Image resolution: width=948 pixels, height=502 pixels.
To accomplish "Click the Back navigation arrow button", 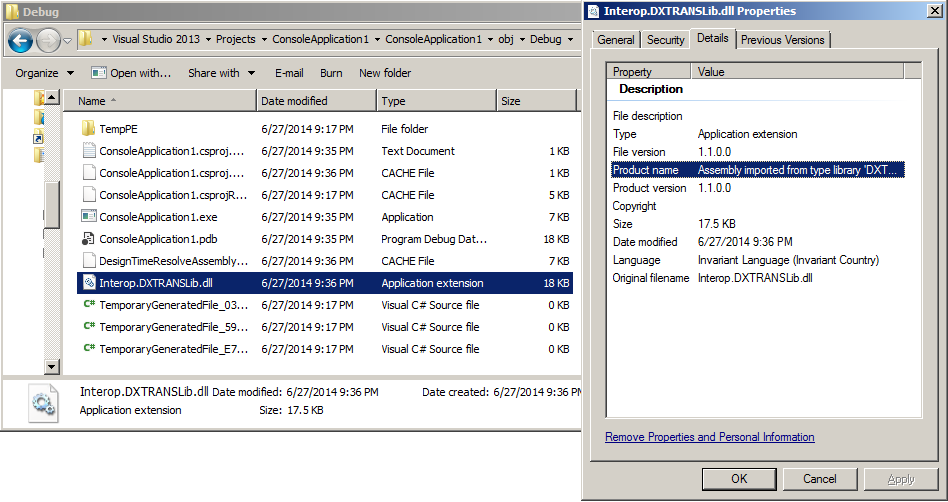I will [20, 40].
